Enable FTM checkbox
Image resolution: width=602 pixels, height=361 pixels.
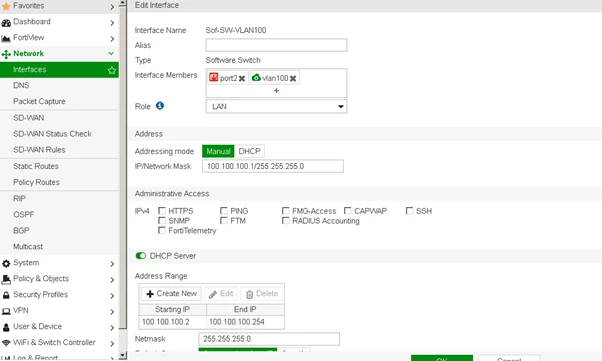[223, 220]
